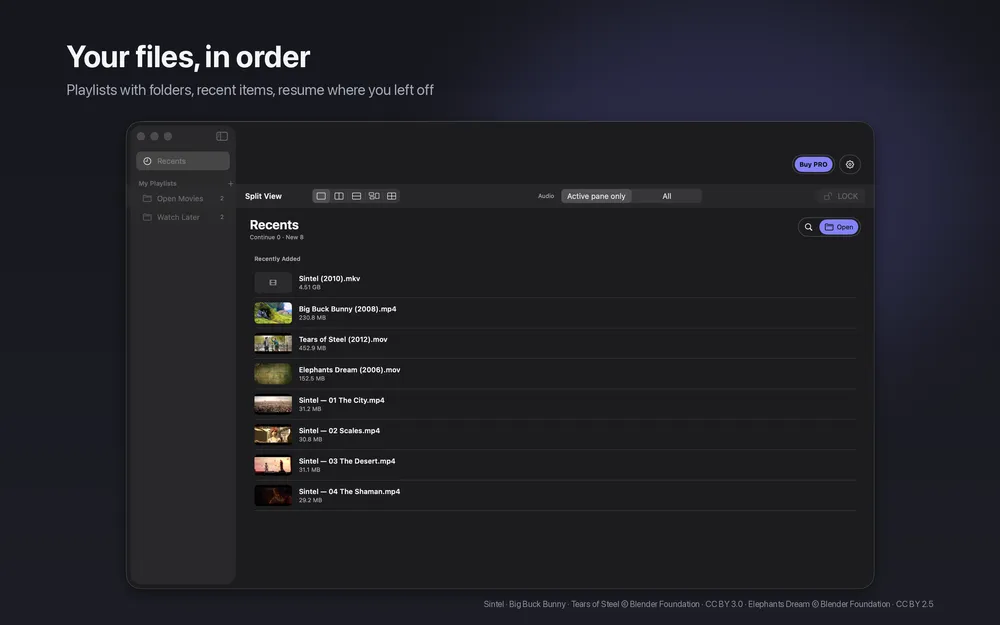Click the Split View label

click(263, 196)
